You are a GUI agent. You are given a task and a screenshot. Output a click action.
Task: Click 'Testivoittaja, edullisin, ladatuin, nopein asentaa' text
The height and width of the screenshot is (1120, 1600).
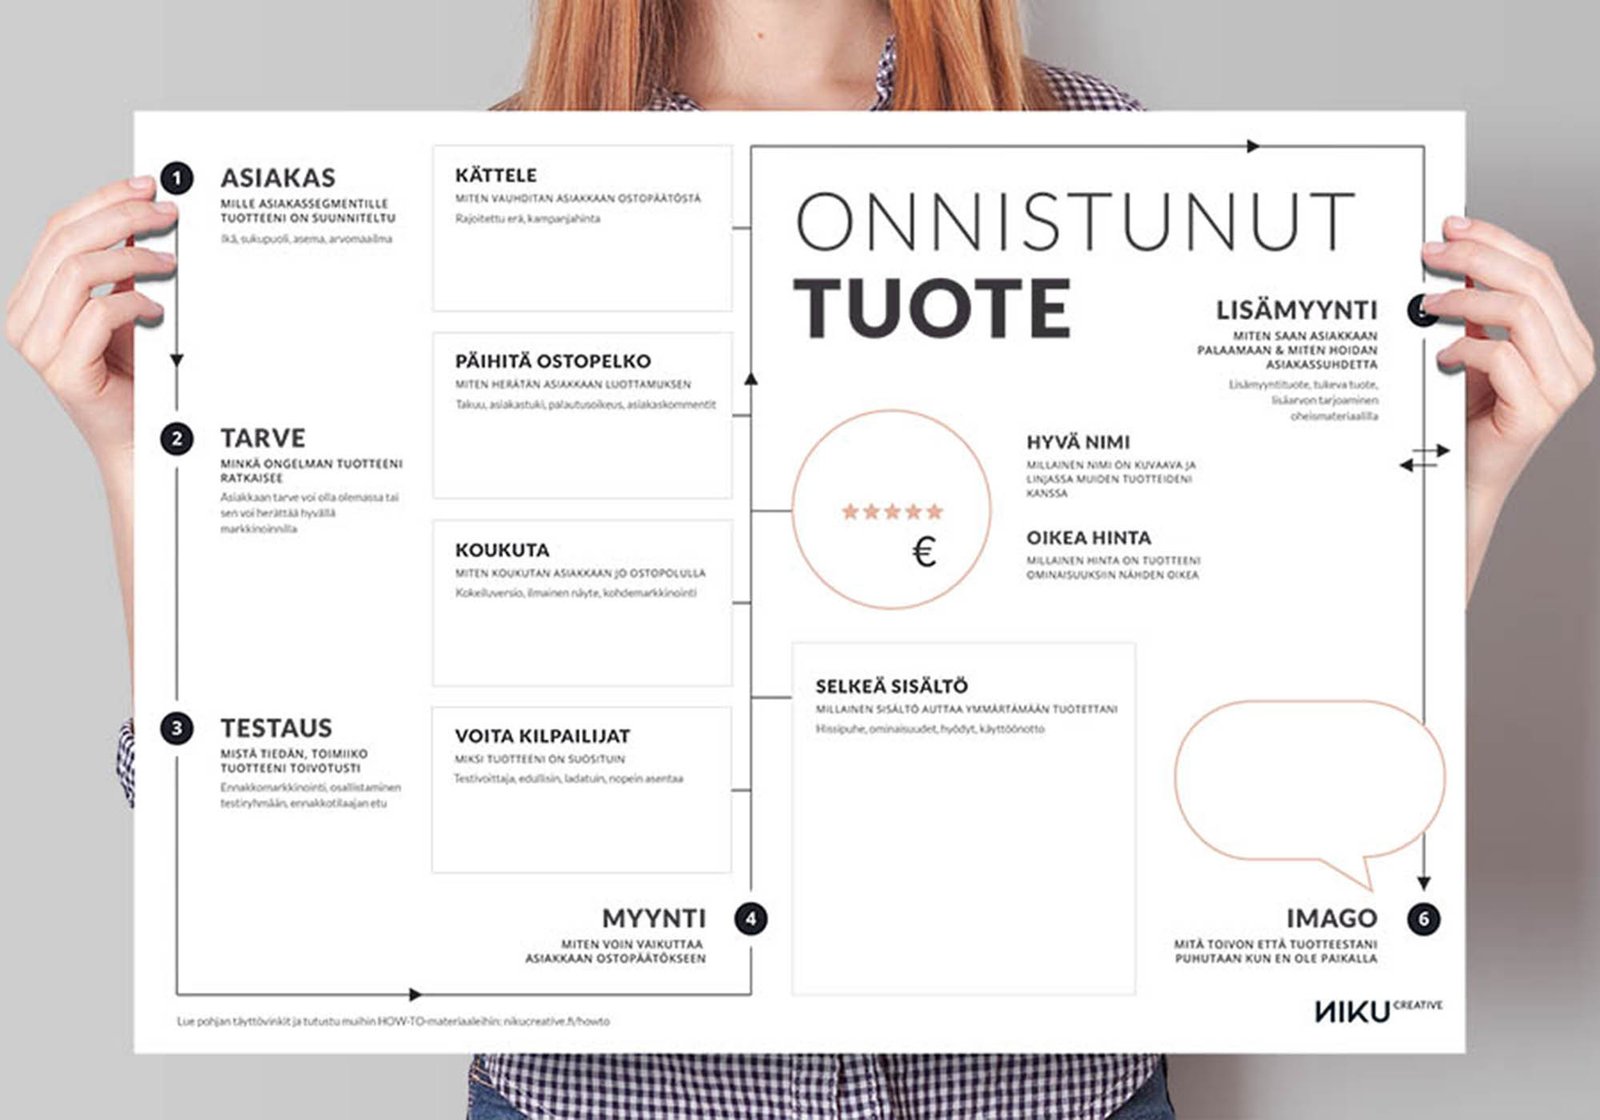click(569, 779)
